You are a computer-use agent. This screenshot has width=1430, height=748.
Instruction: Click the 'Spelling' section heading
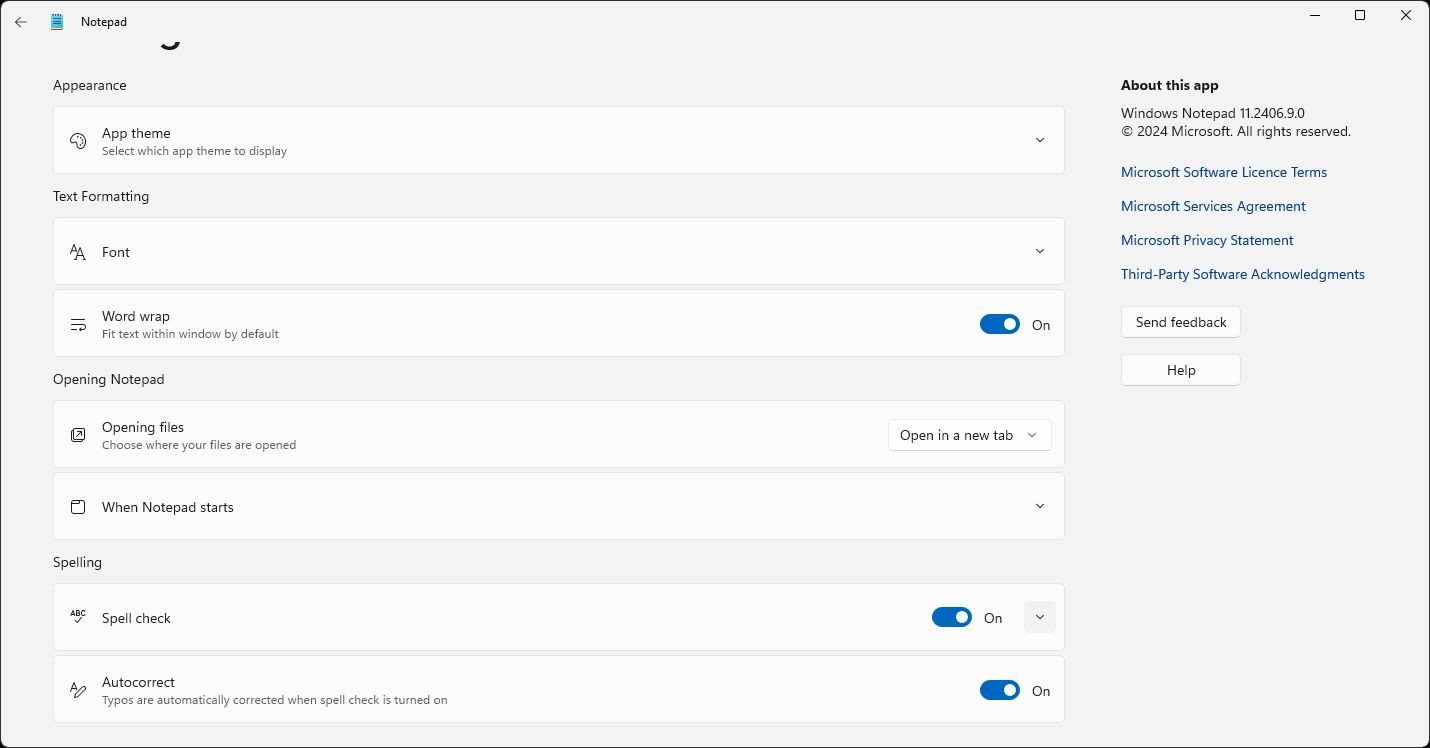click(x=77, y=562)
